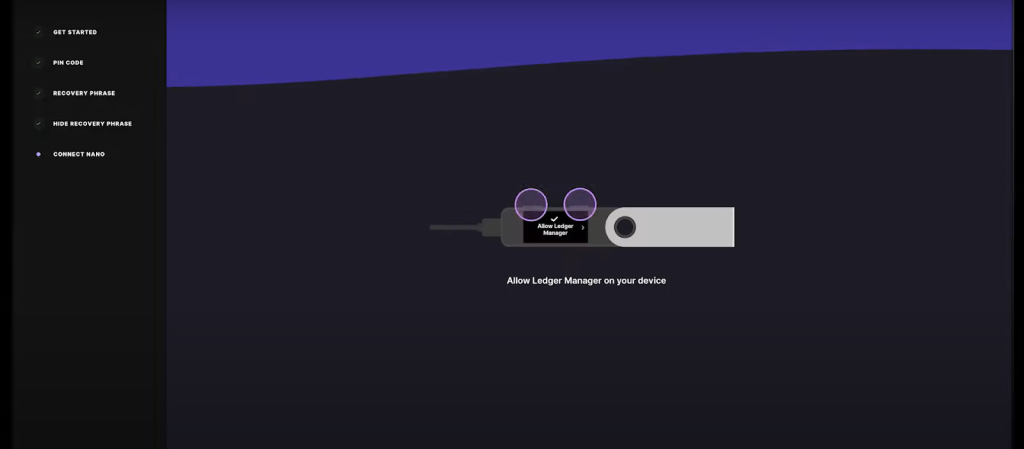This screenshot has width=1024, height=449.
Task: Click the checkmark beside Hide Recovery Phrase
Action: pyautogui.click(x=39, y=124)
